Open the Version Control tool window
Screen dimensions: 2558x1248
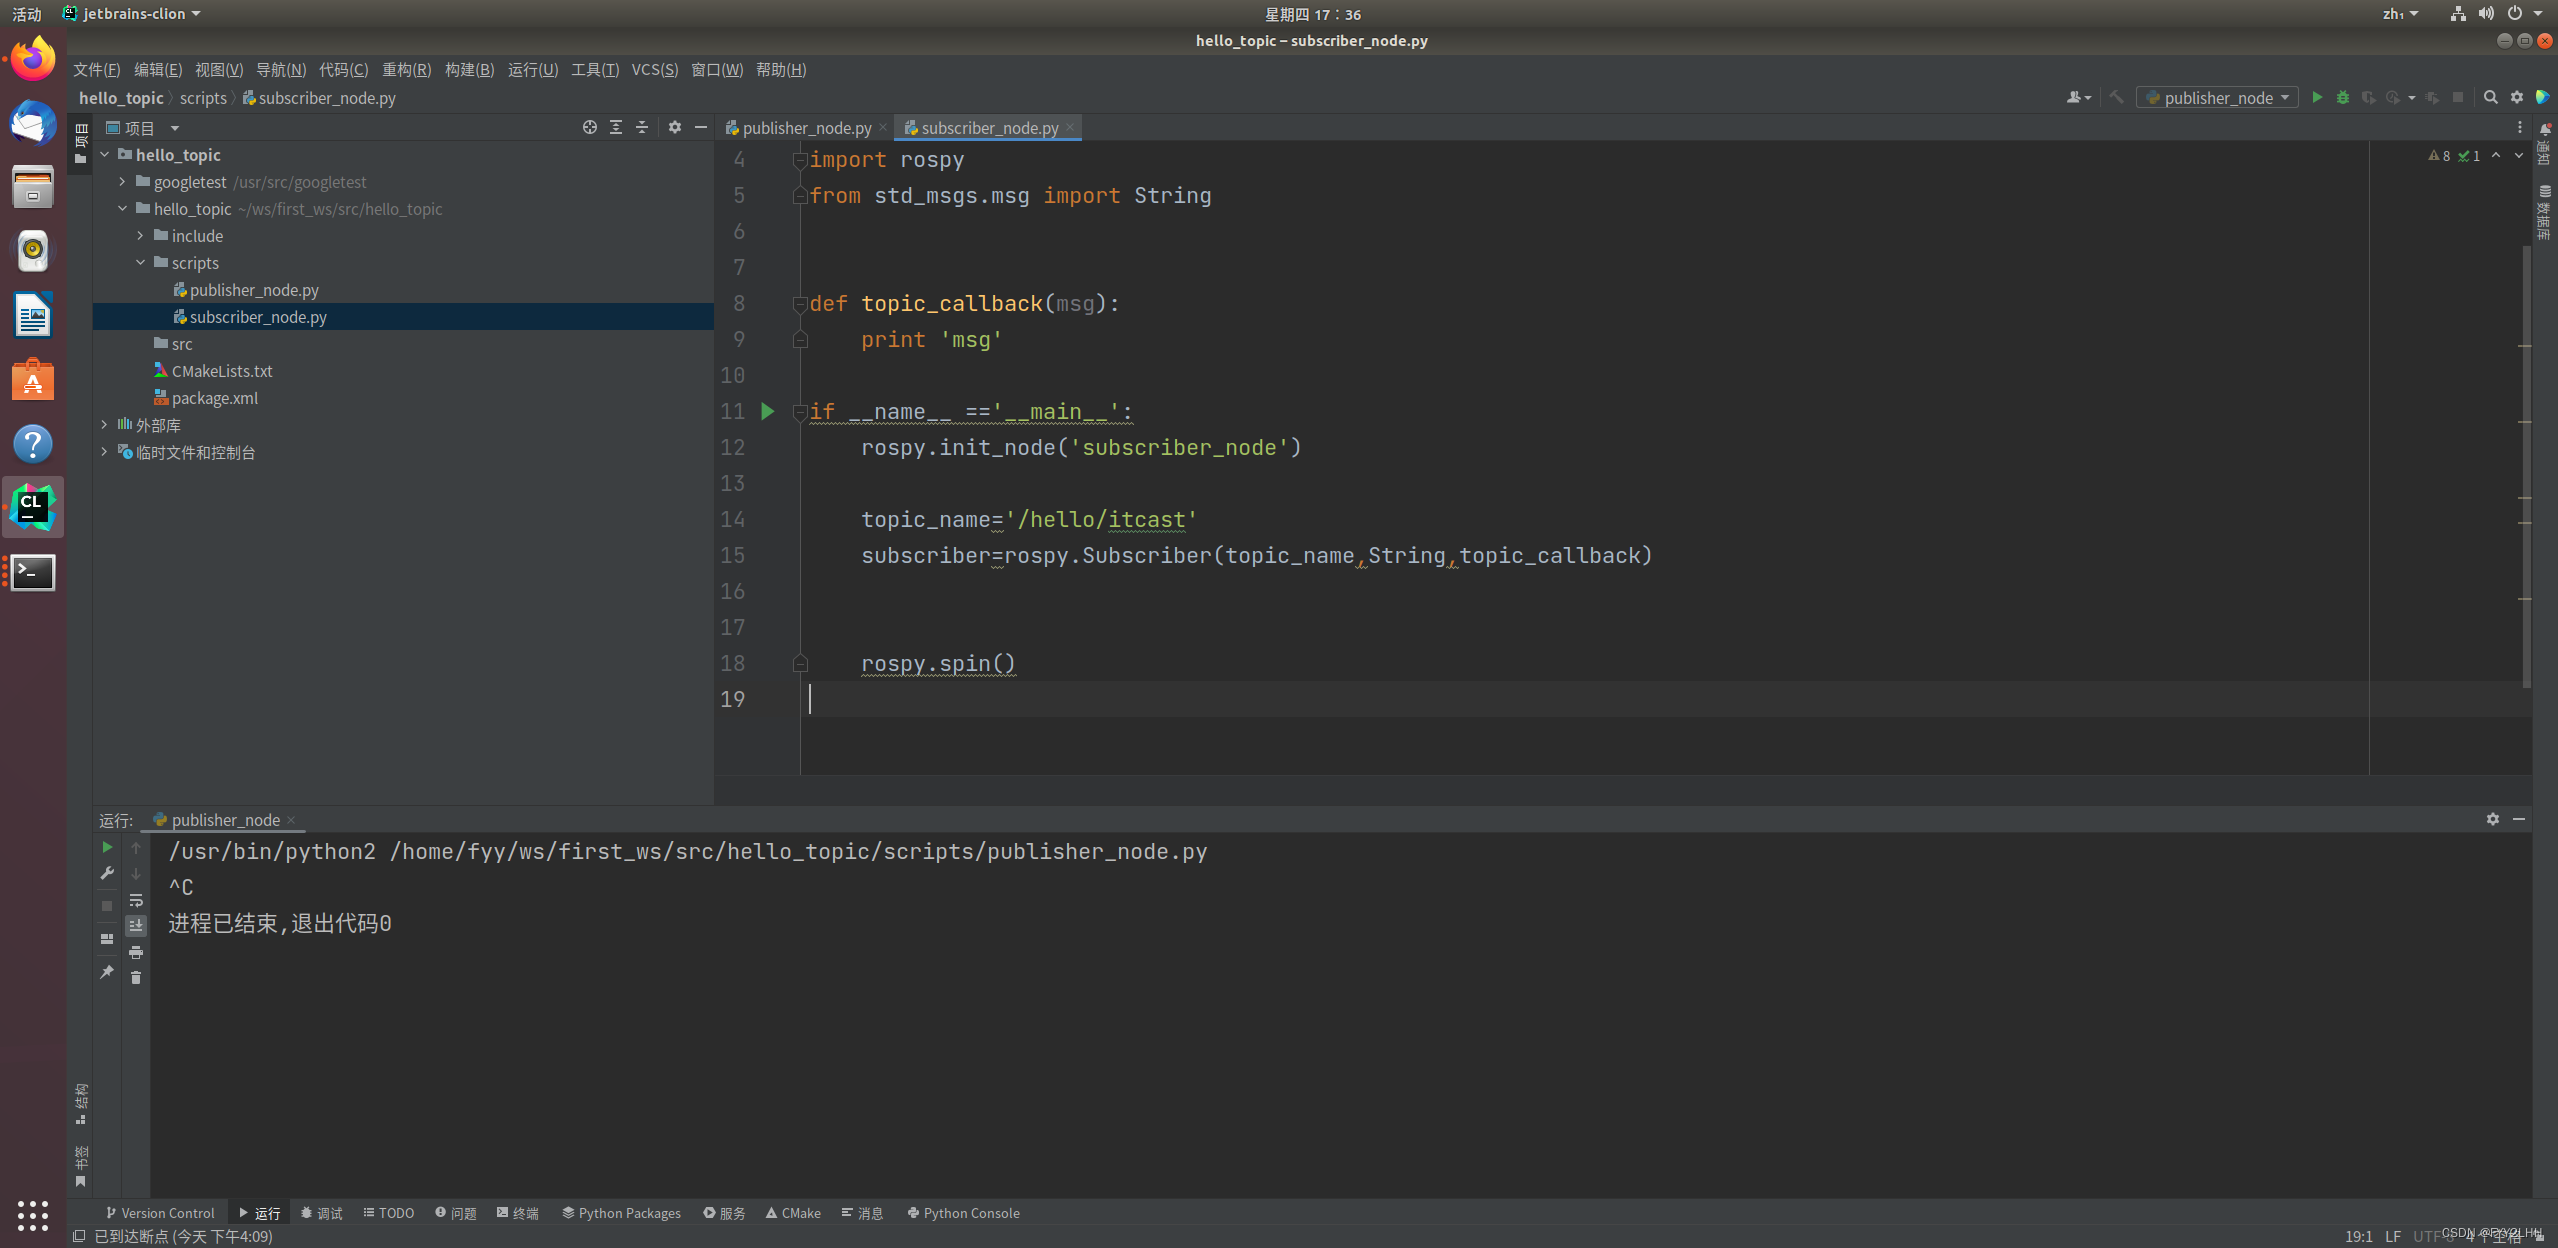[160, 1213]
